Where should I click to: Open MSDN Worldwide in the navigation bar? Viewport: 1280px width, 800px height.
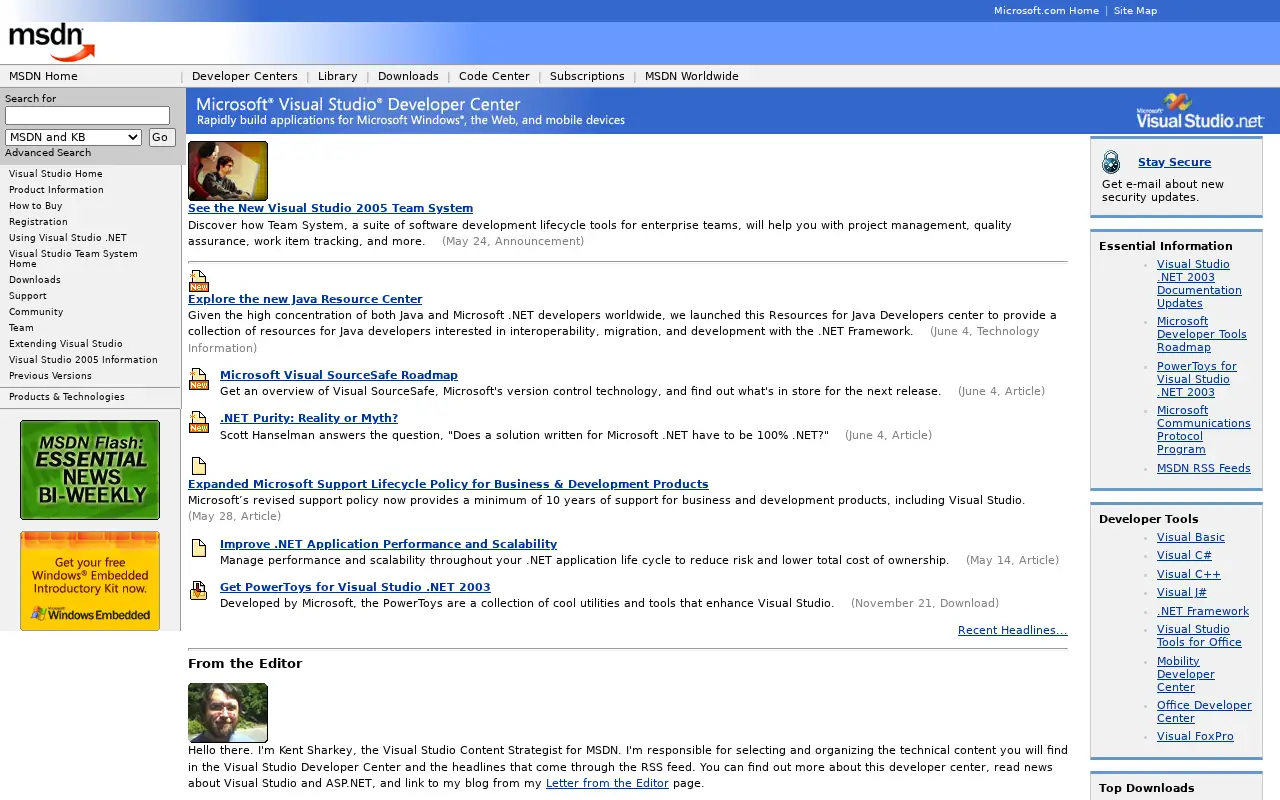pos(692,76)
